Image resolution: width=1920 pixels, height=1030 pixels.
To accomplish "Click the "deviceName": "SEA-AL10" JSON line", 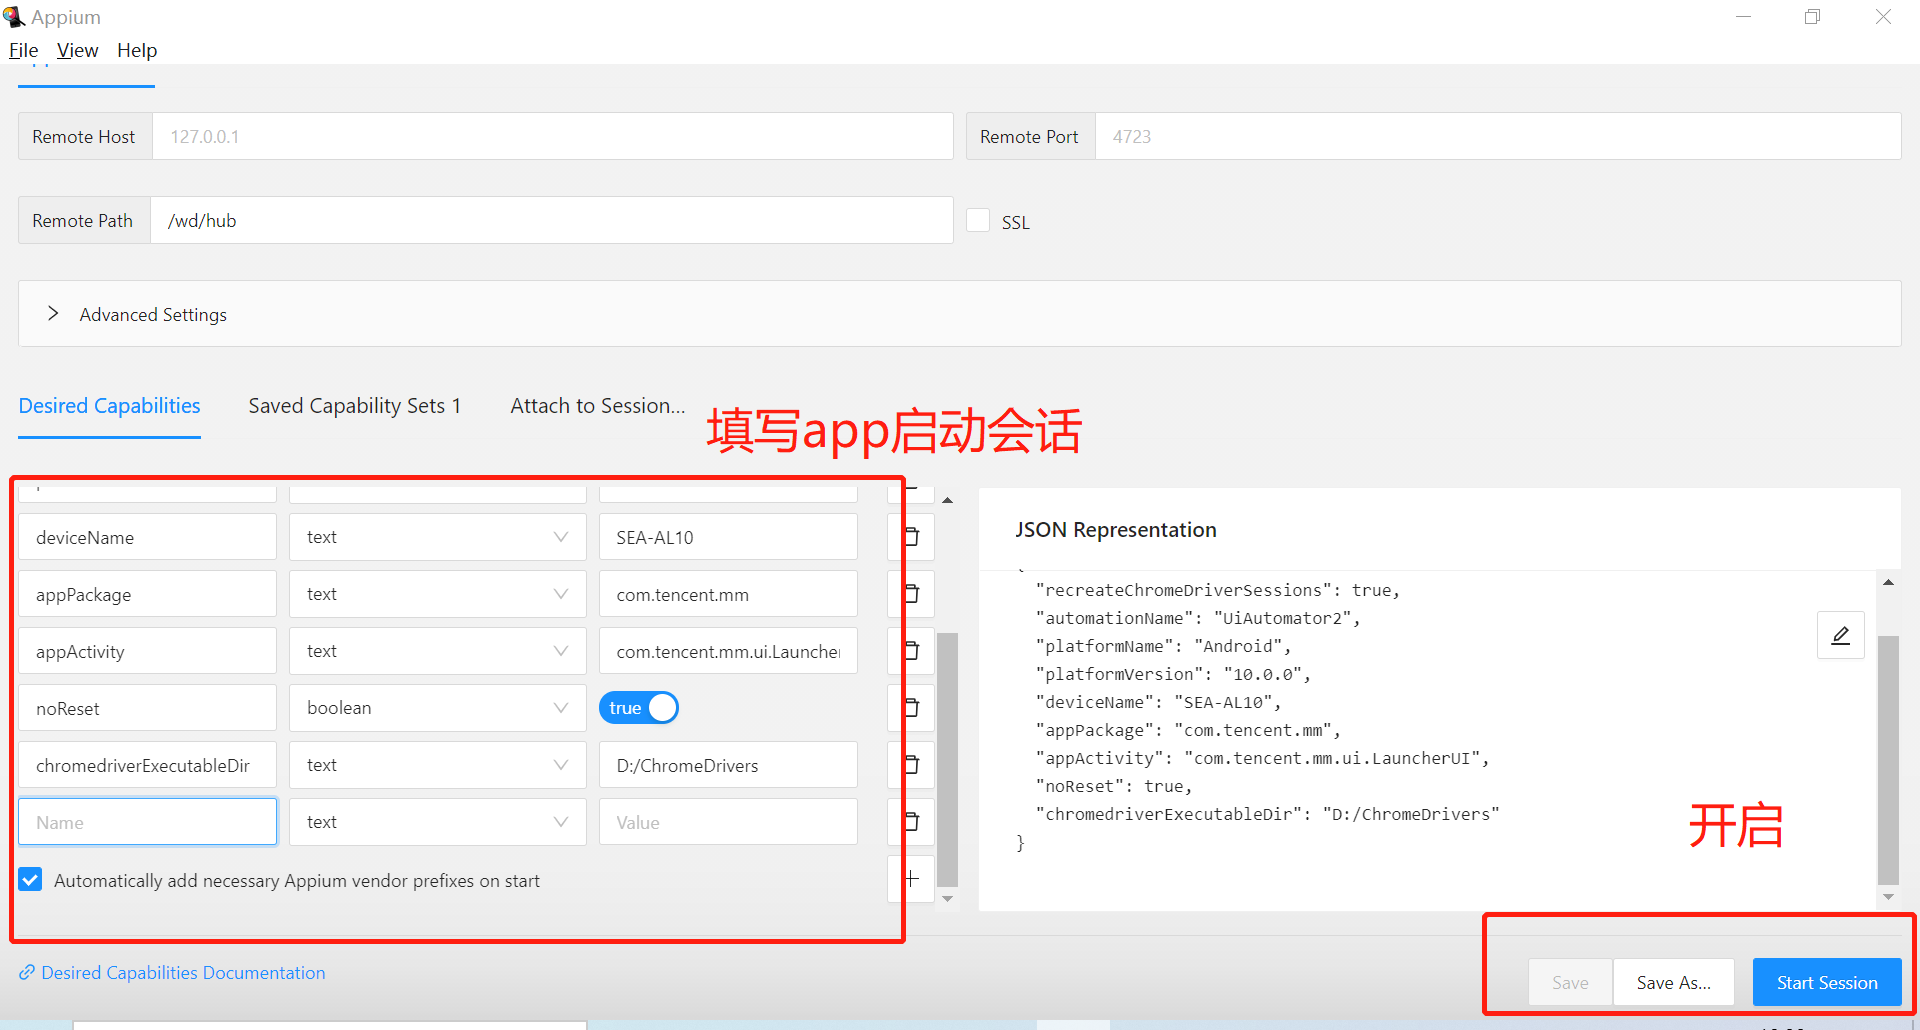I will coord(1158,702).
